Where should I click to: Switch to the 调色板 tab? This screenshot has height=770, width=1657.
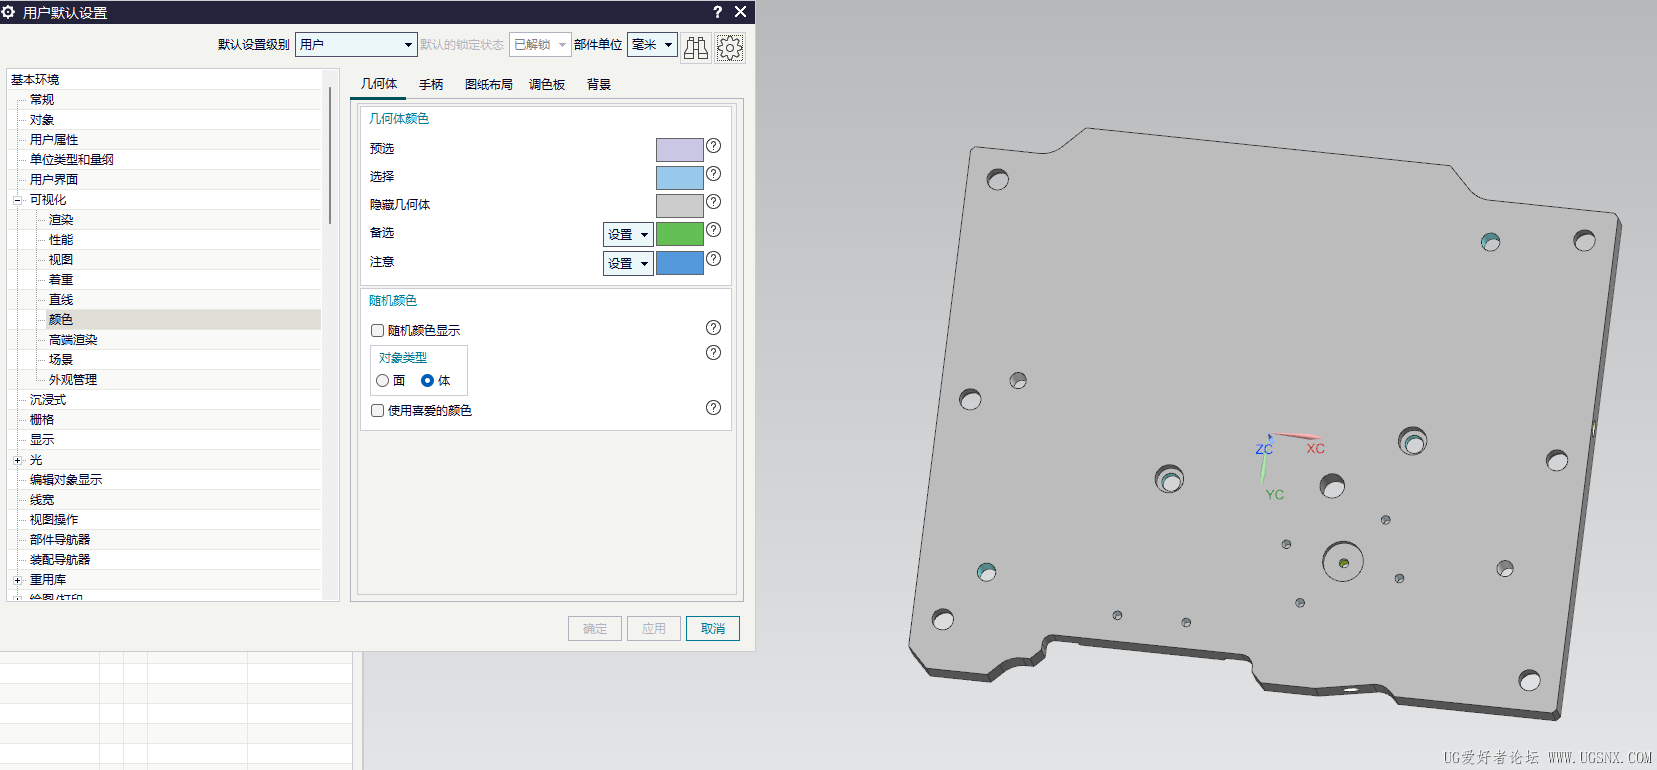click(x=547, y=85)
